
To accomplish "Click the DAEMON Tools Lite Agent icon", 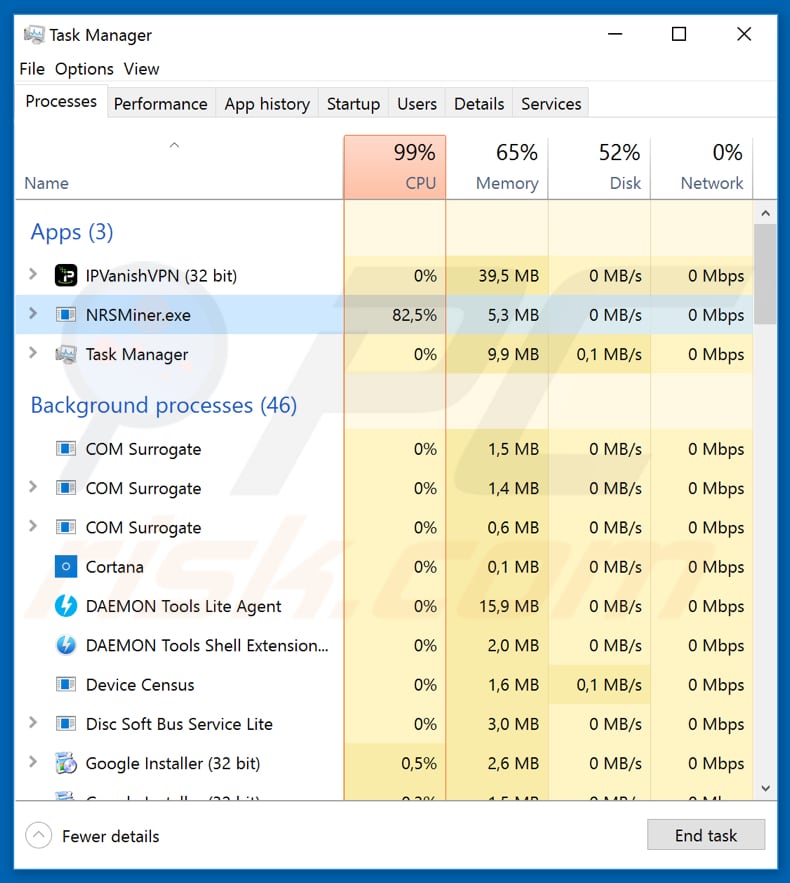I will (66, 606).
